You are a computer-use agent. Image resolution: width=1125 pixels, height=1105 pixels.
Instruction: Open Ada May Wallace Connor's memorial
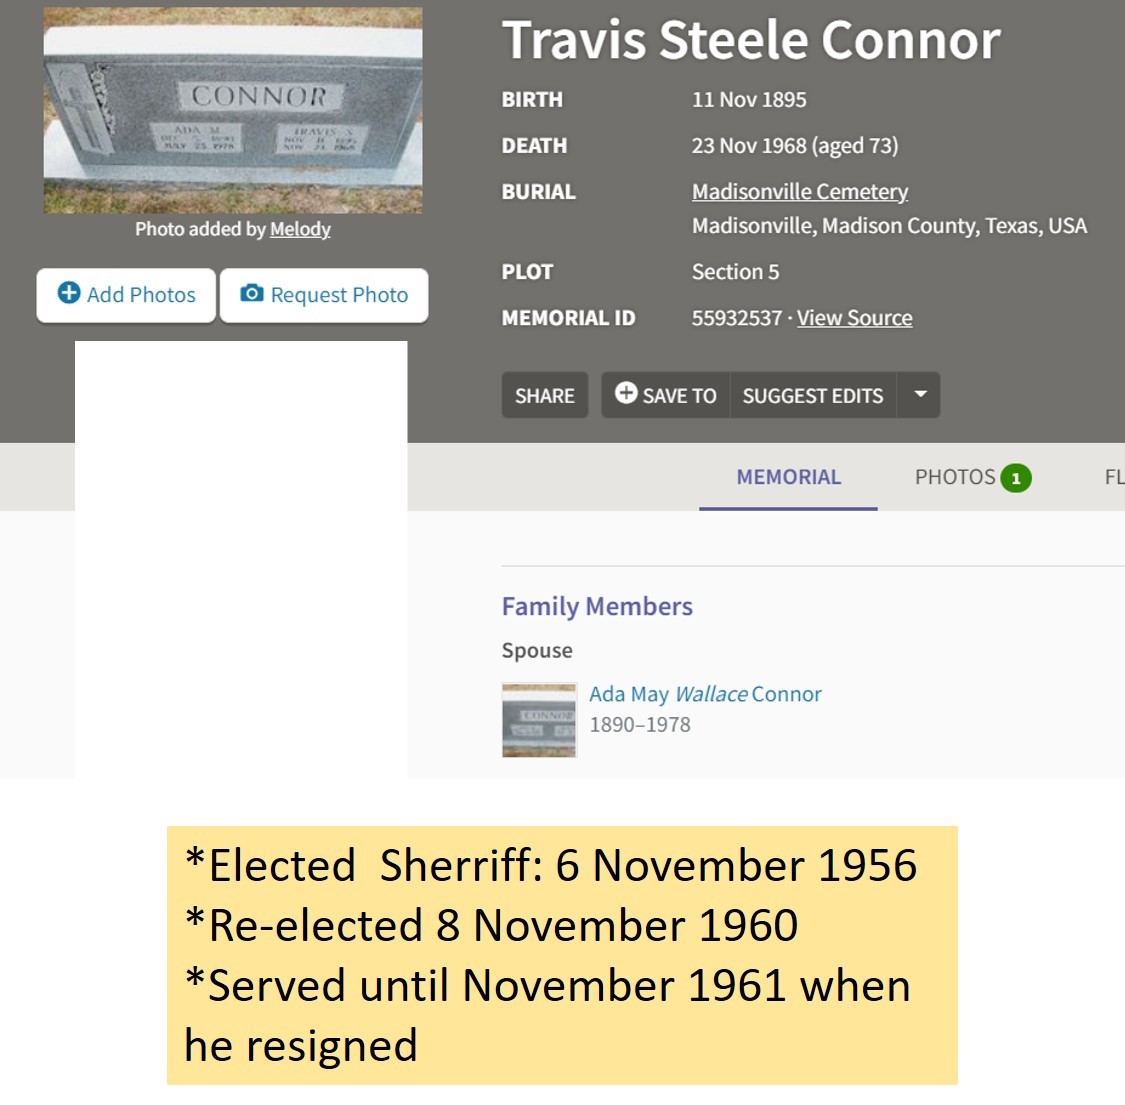[705, 694]
